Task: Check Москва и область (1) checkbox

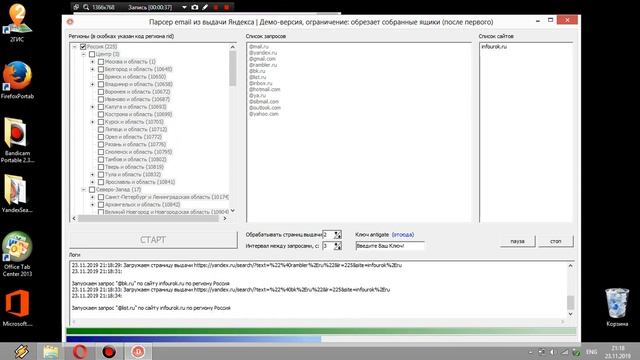Action: pyautogui.click(x=101, y=62)
